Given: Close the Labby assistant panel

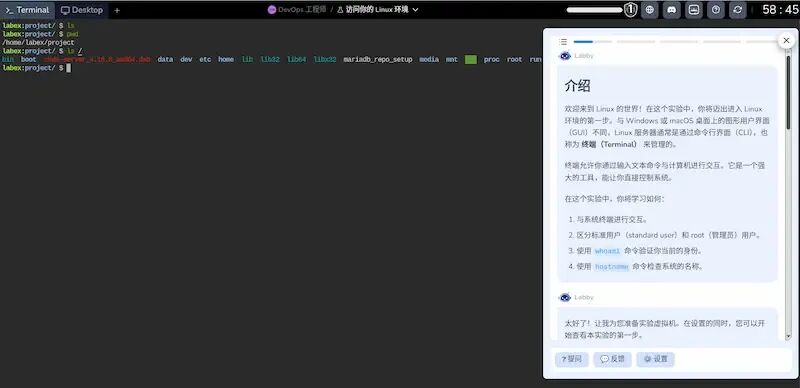Looking at the screenshot, I should click(786, 40).
